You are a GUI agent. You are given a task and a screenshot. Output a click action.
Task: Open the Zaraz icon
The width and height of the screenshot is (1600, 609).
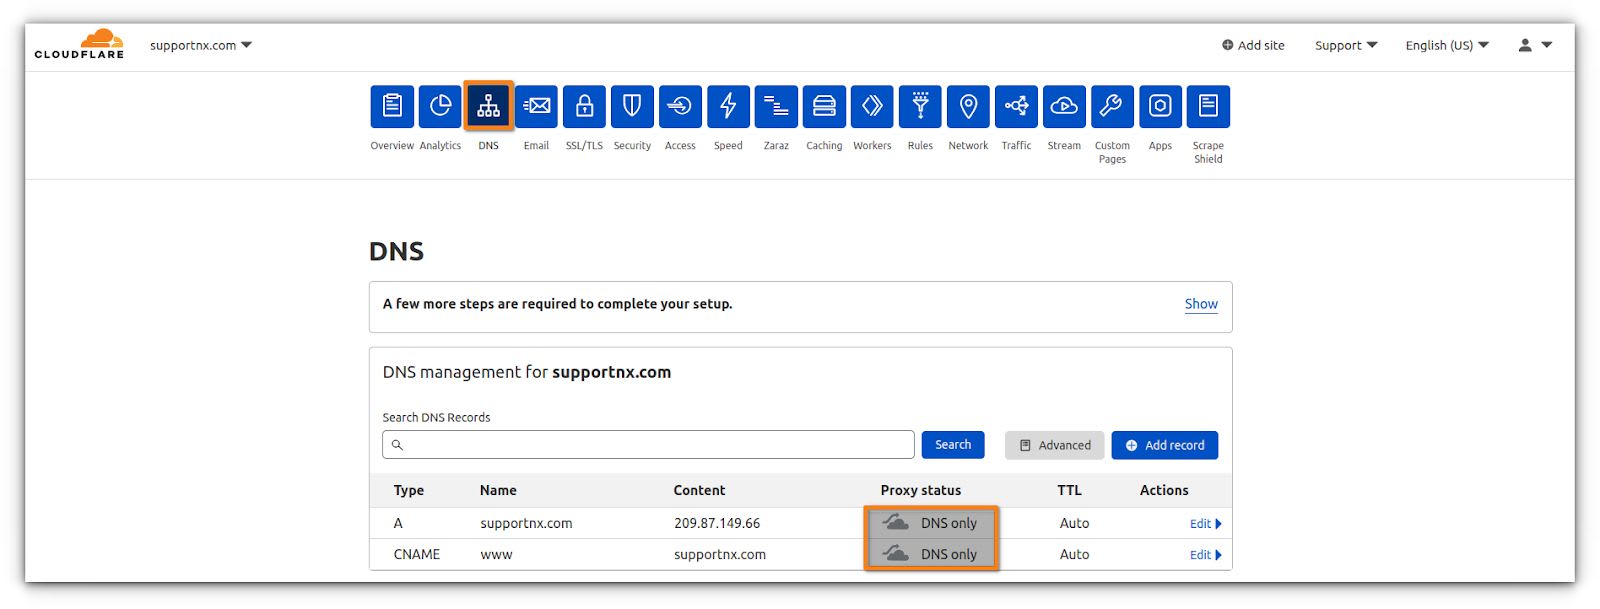776,106
